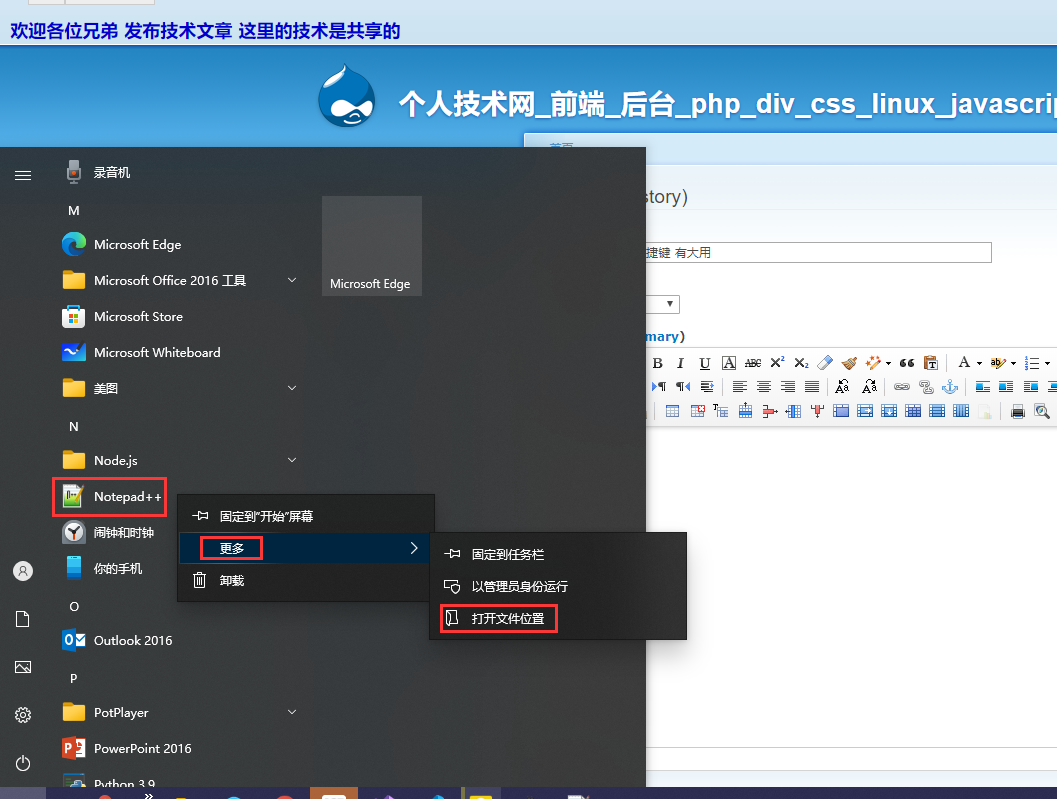Open Settings from the Start menu gear
Screen dimensions: 1057x799
click(x=23, y=715)
